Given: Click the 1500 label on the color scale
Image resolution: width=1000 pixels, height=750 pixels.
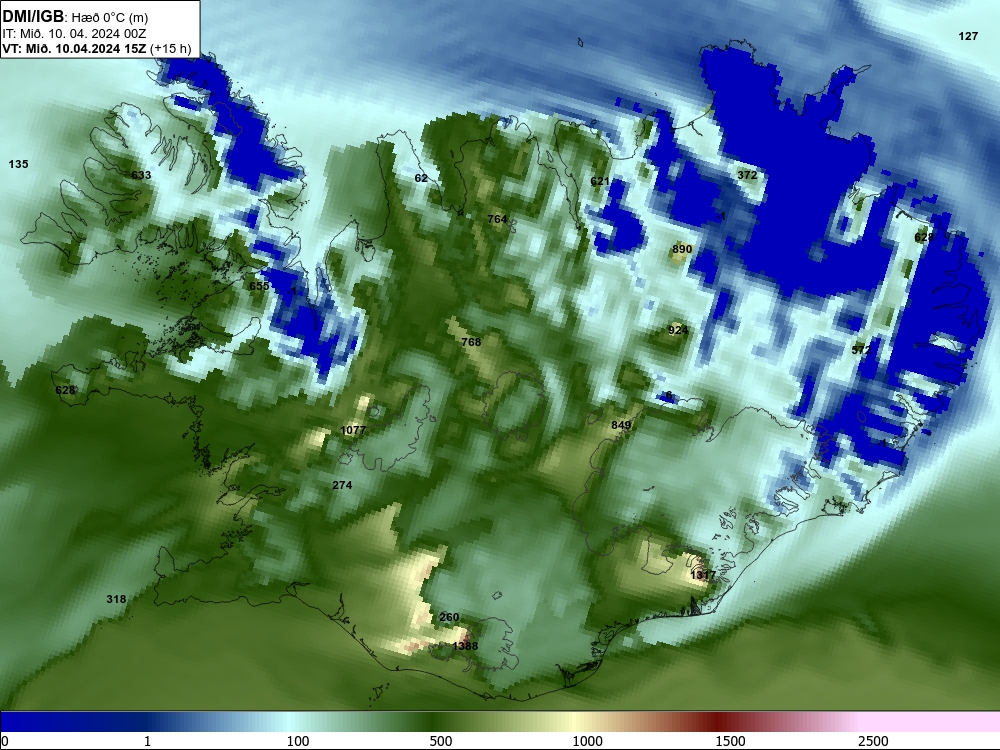Looking at the screenshot, I should 730,741.
